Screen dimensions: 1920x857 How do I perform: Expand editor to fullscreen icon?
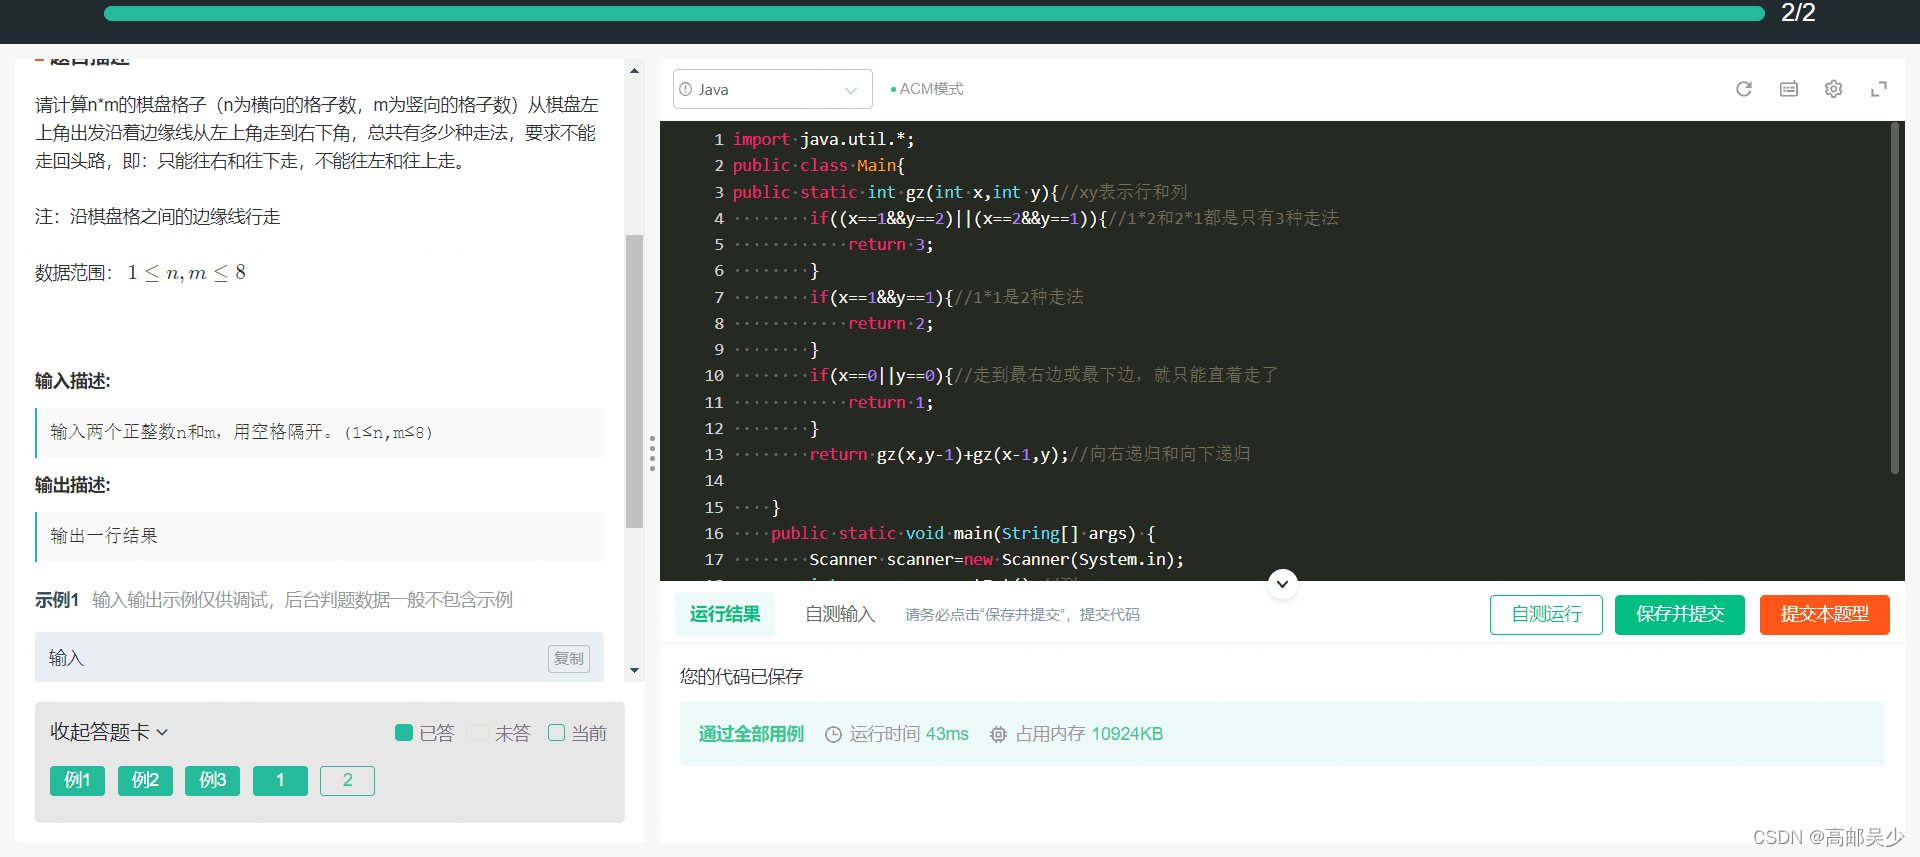pos(1879,89)
